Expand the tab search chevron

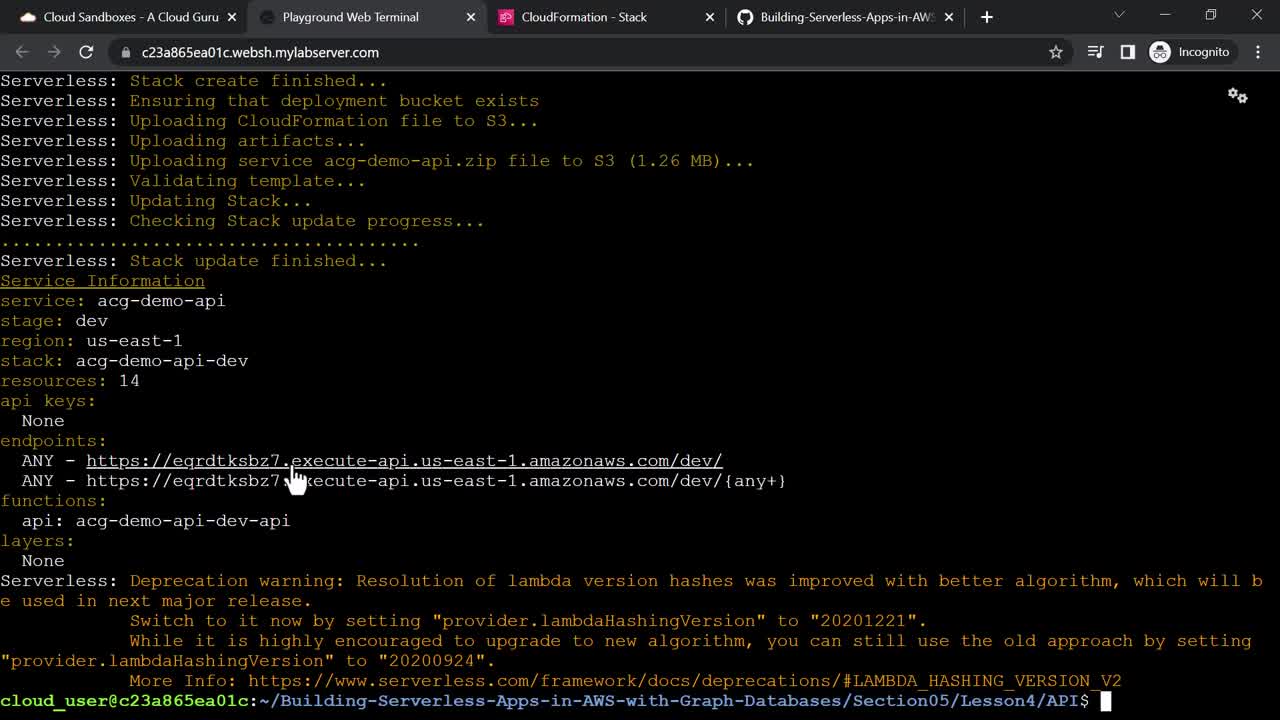pos(1119,14)
